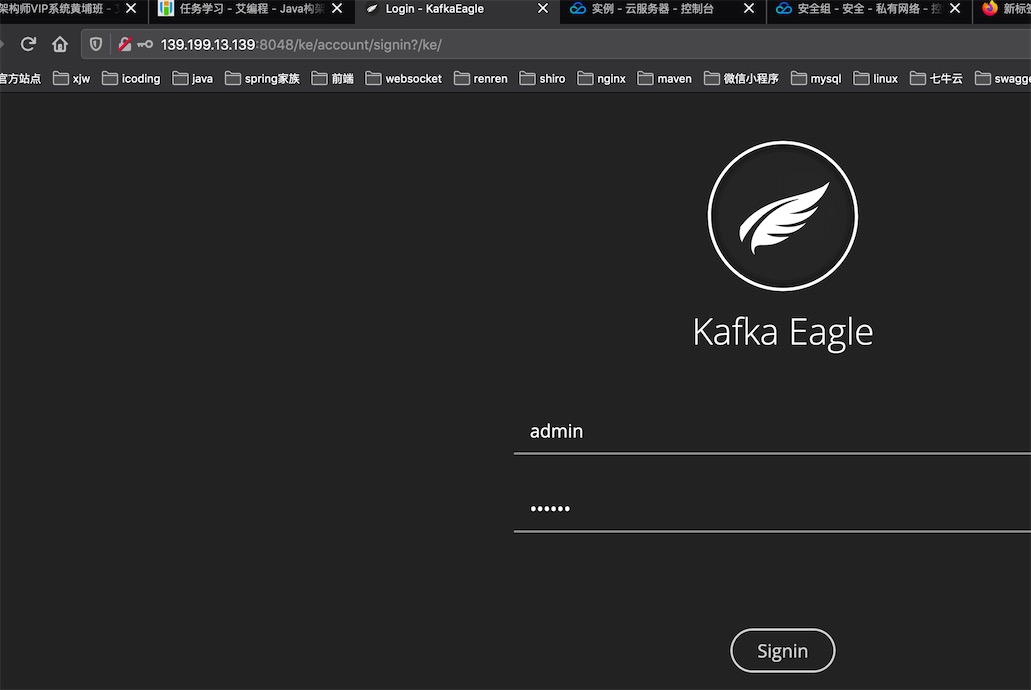The image size is (1031, 690).
Task: Close the Login - KafkaEagle tab
Action: [542, 9]
